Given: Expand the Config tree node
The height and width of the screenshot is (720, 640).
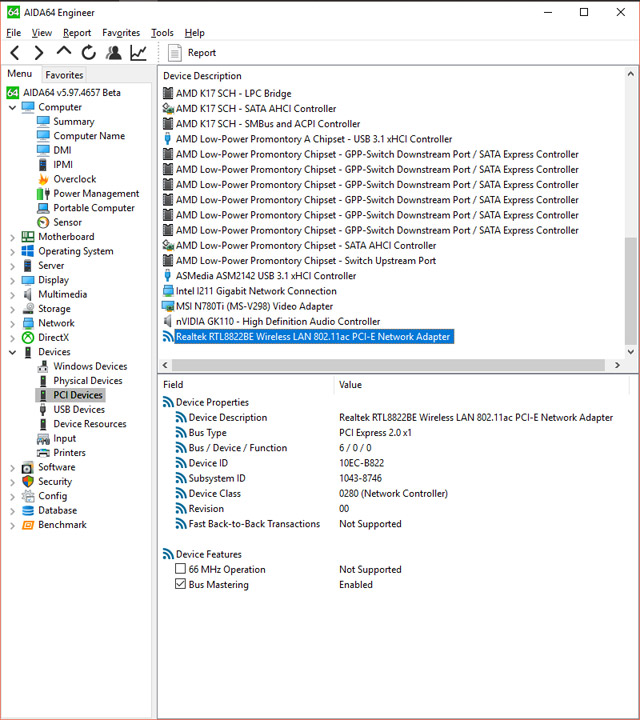Looking at the screenshot, I should (12, 497).
